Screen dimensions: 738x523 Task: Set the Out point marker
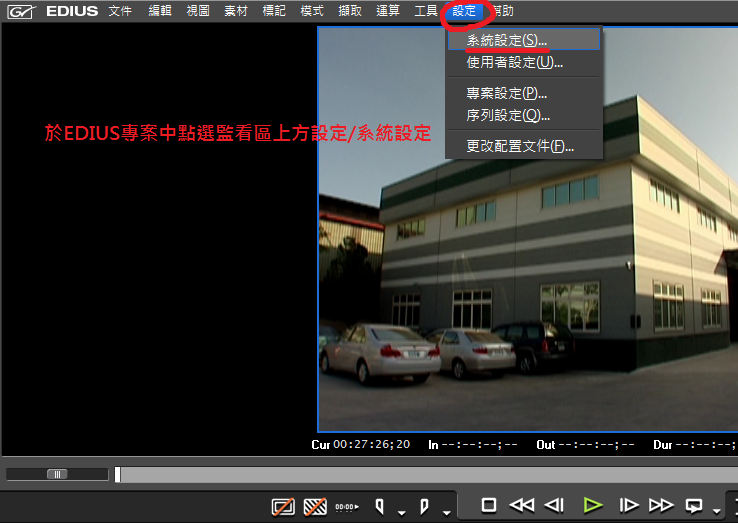[424, 507]
